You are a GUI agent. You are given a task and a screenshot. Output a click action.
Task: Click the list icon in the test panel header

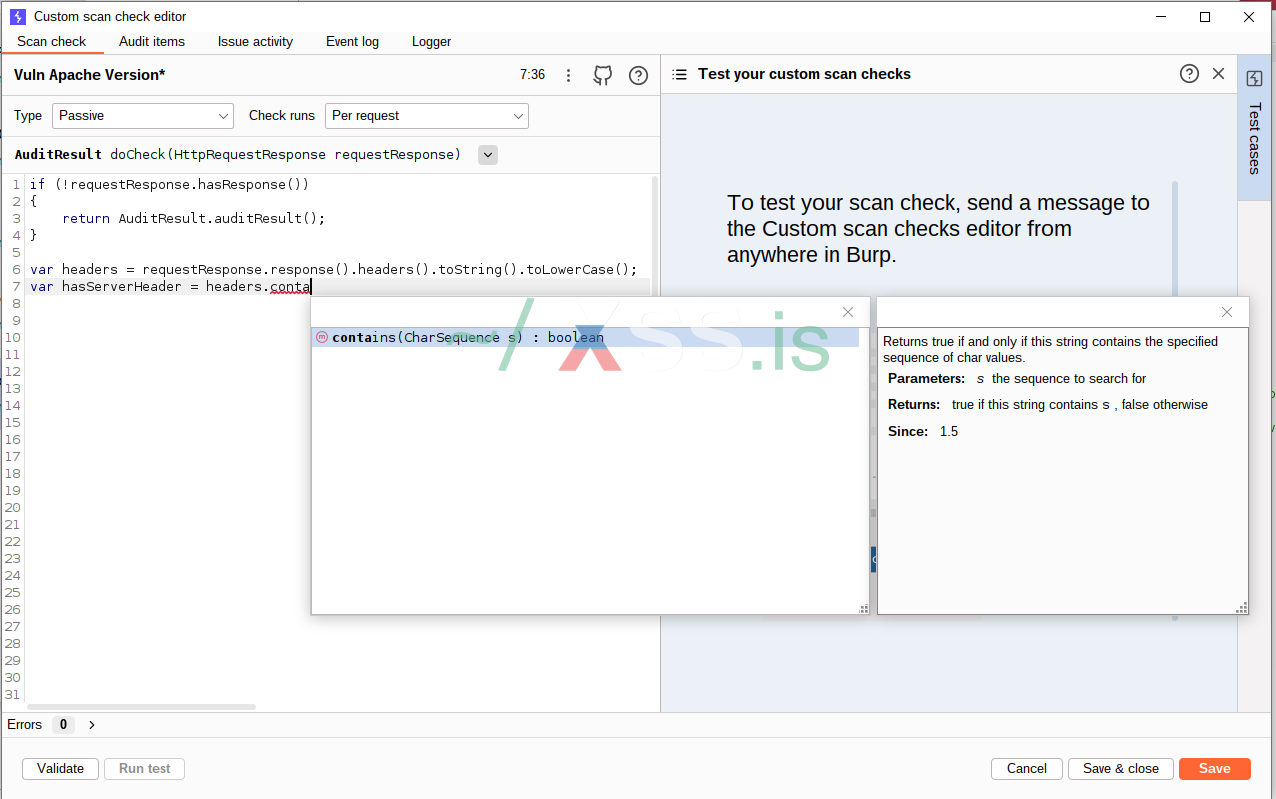point(679,74)
